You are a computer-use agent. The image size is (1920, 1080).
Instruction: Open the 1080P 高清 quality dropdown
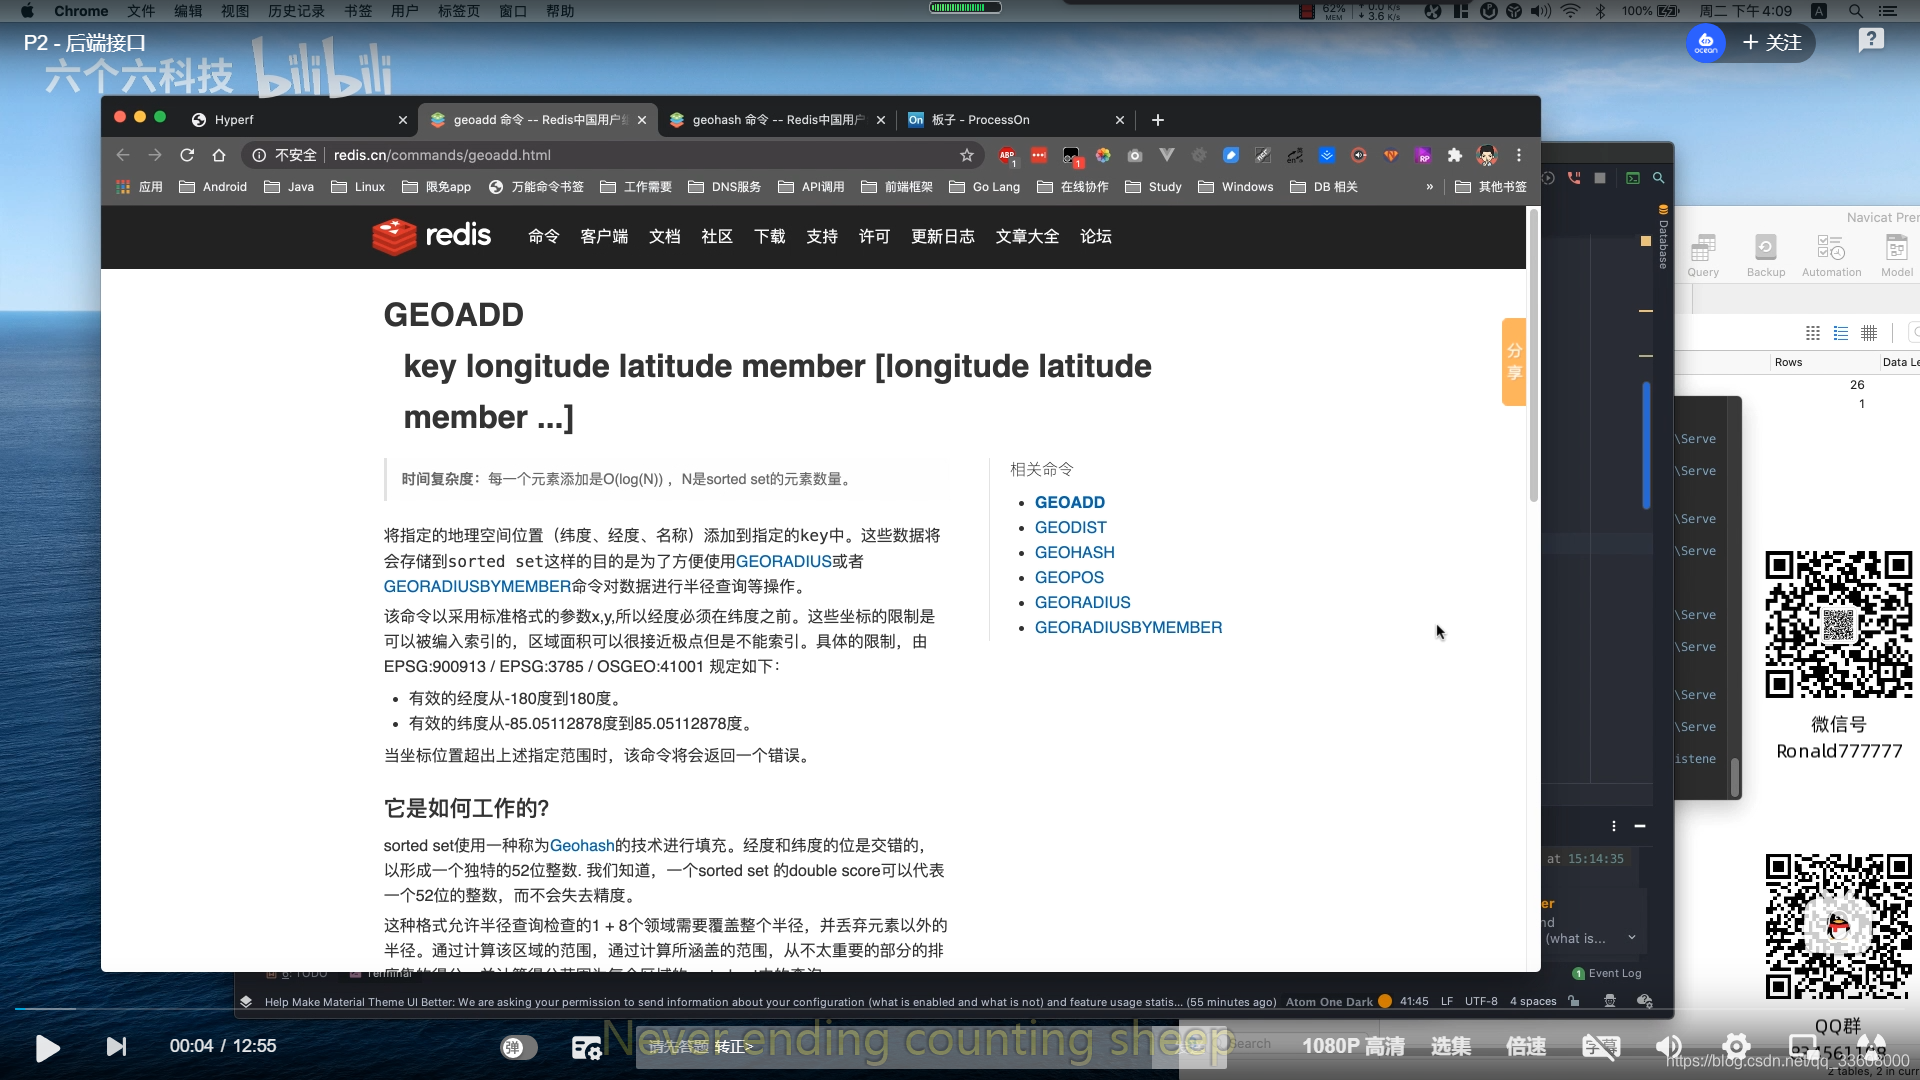point(1353,1046)
